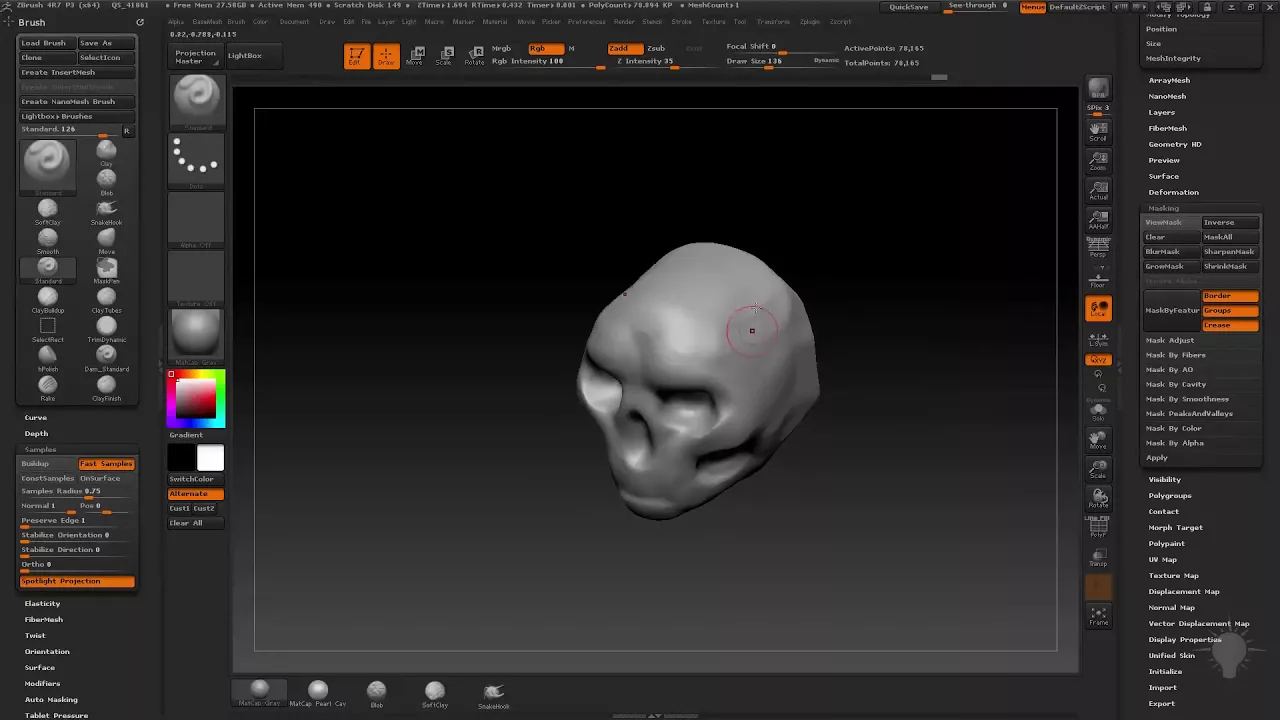Click the Load Brush button
The height and width of the screenshot is (720, 1280).
46,43
